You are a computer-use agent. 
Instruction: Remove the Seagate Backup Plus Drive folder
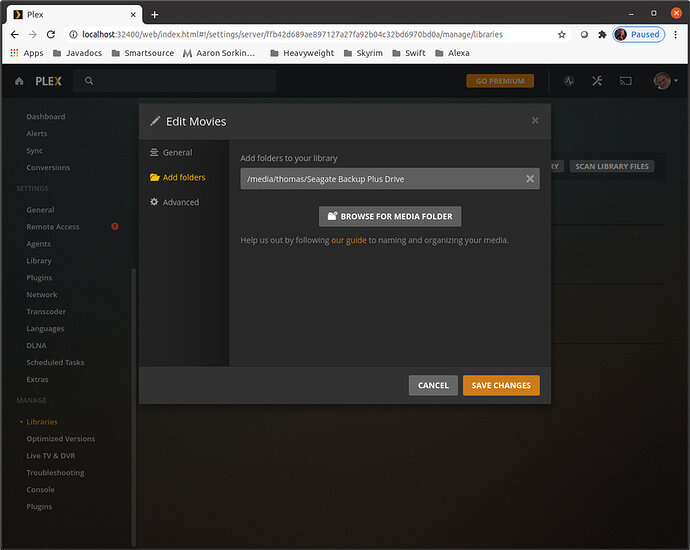coord(530,179)
